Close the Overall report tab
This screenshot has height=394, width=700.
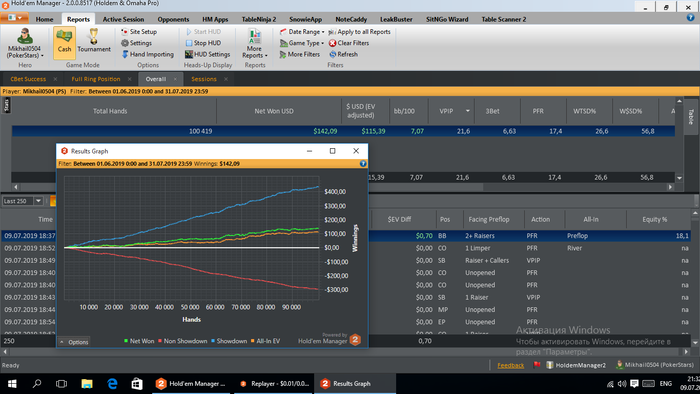(x=175, y=79)
